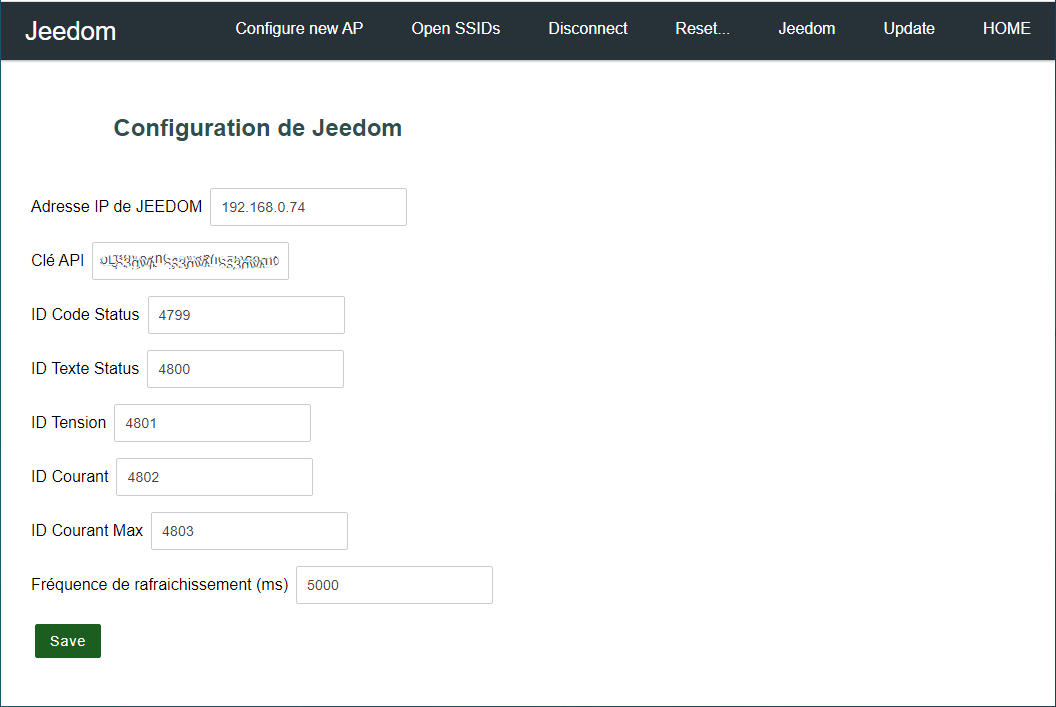Click the green Save button
The height and width of the screenshot is (707, 1056).
[x=68, y=641]
